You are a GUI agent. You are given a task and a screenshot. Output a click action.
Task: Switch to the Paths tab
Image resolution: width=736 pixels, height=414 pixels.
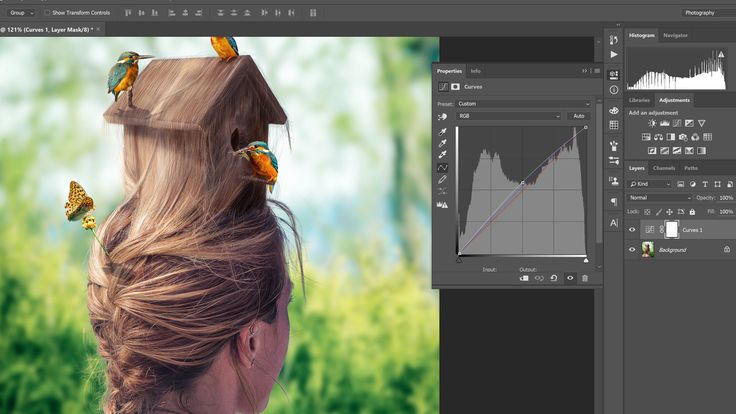coord(690,168)
